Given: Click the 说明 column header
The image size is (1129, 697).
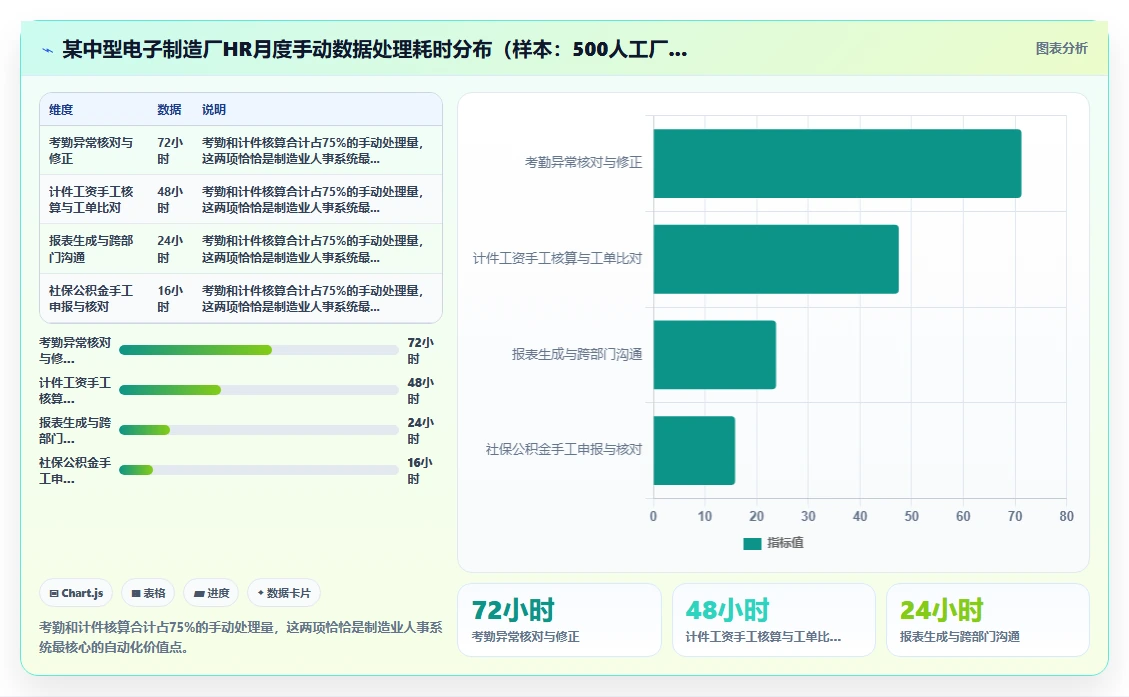Looking at the screenshot, I should pos(214,109).
